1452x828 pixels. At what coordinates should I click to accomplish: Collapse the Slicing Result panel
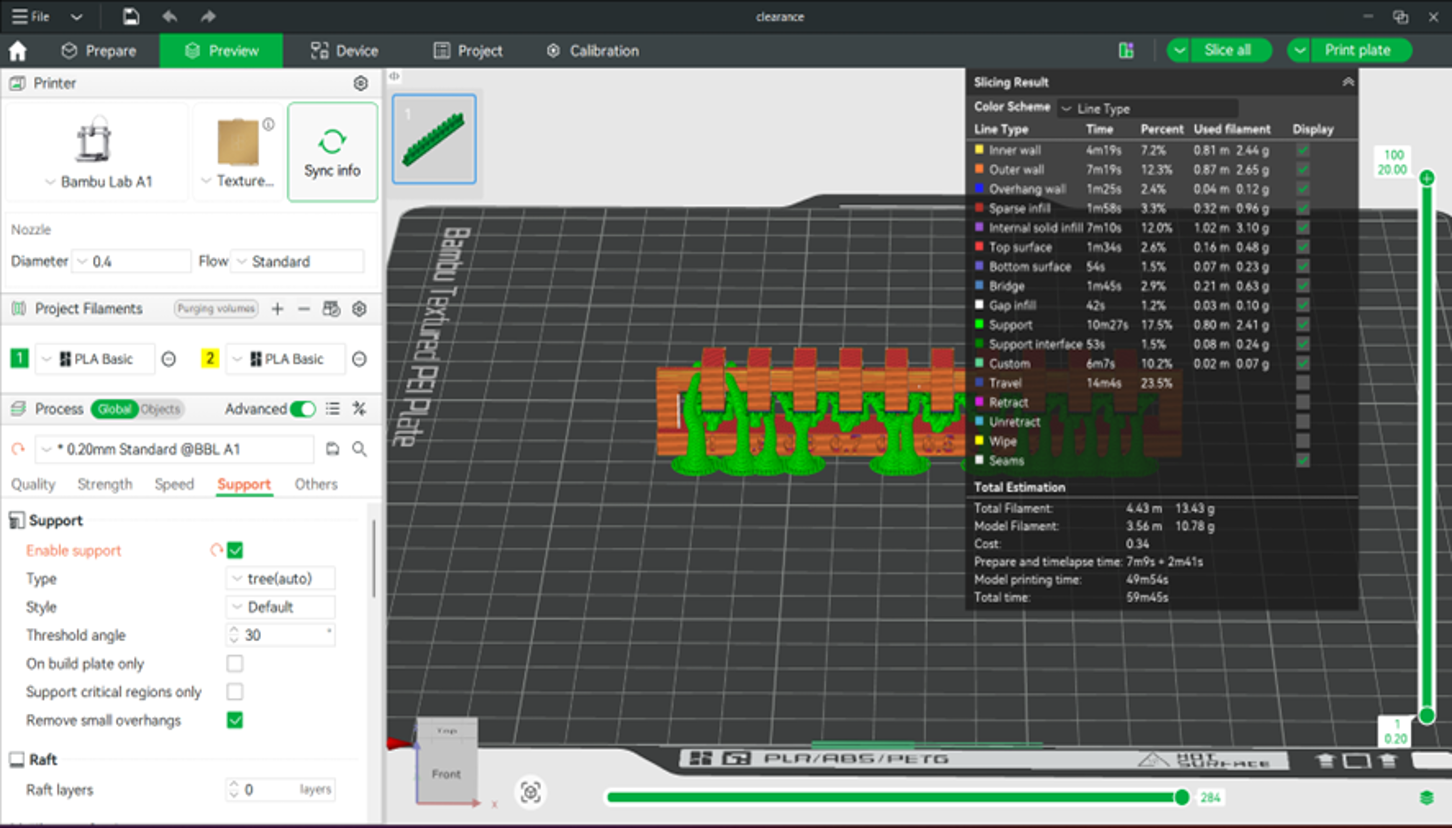coord(1348,82)
